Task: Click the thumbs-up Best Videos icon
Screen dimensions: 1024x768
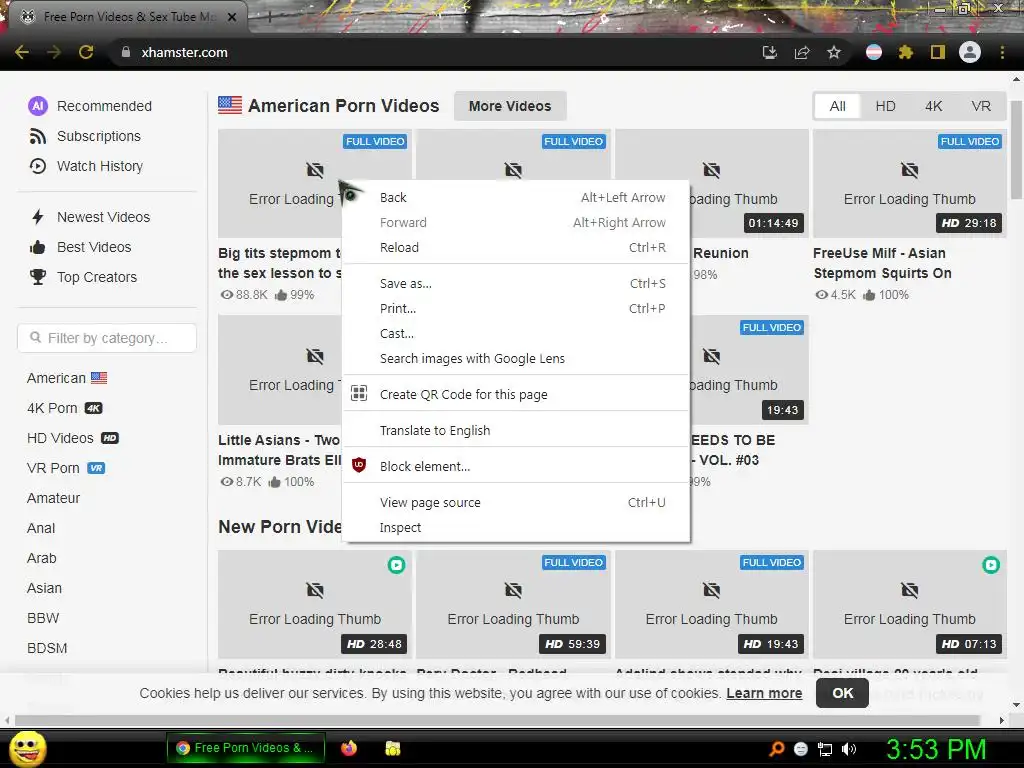Action: tap(38, 247)
